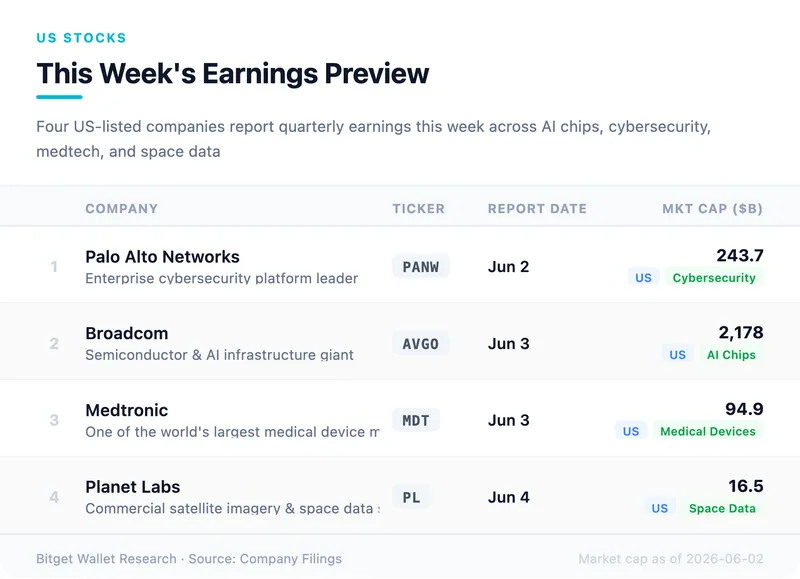Viewport: 800px width, 579px height.
Task: Select the Space Data tag
Action: pyautogui.click(x=722, y=508)
